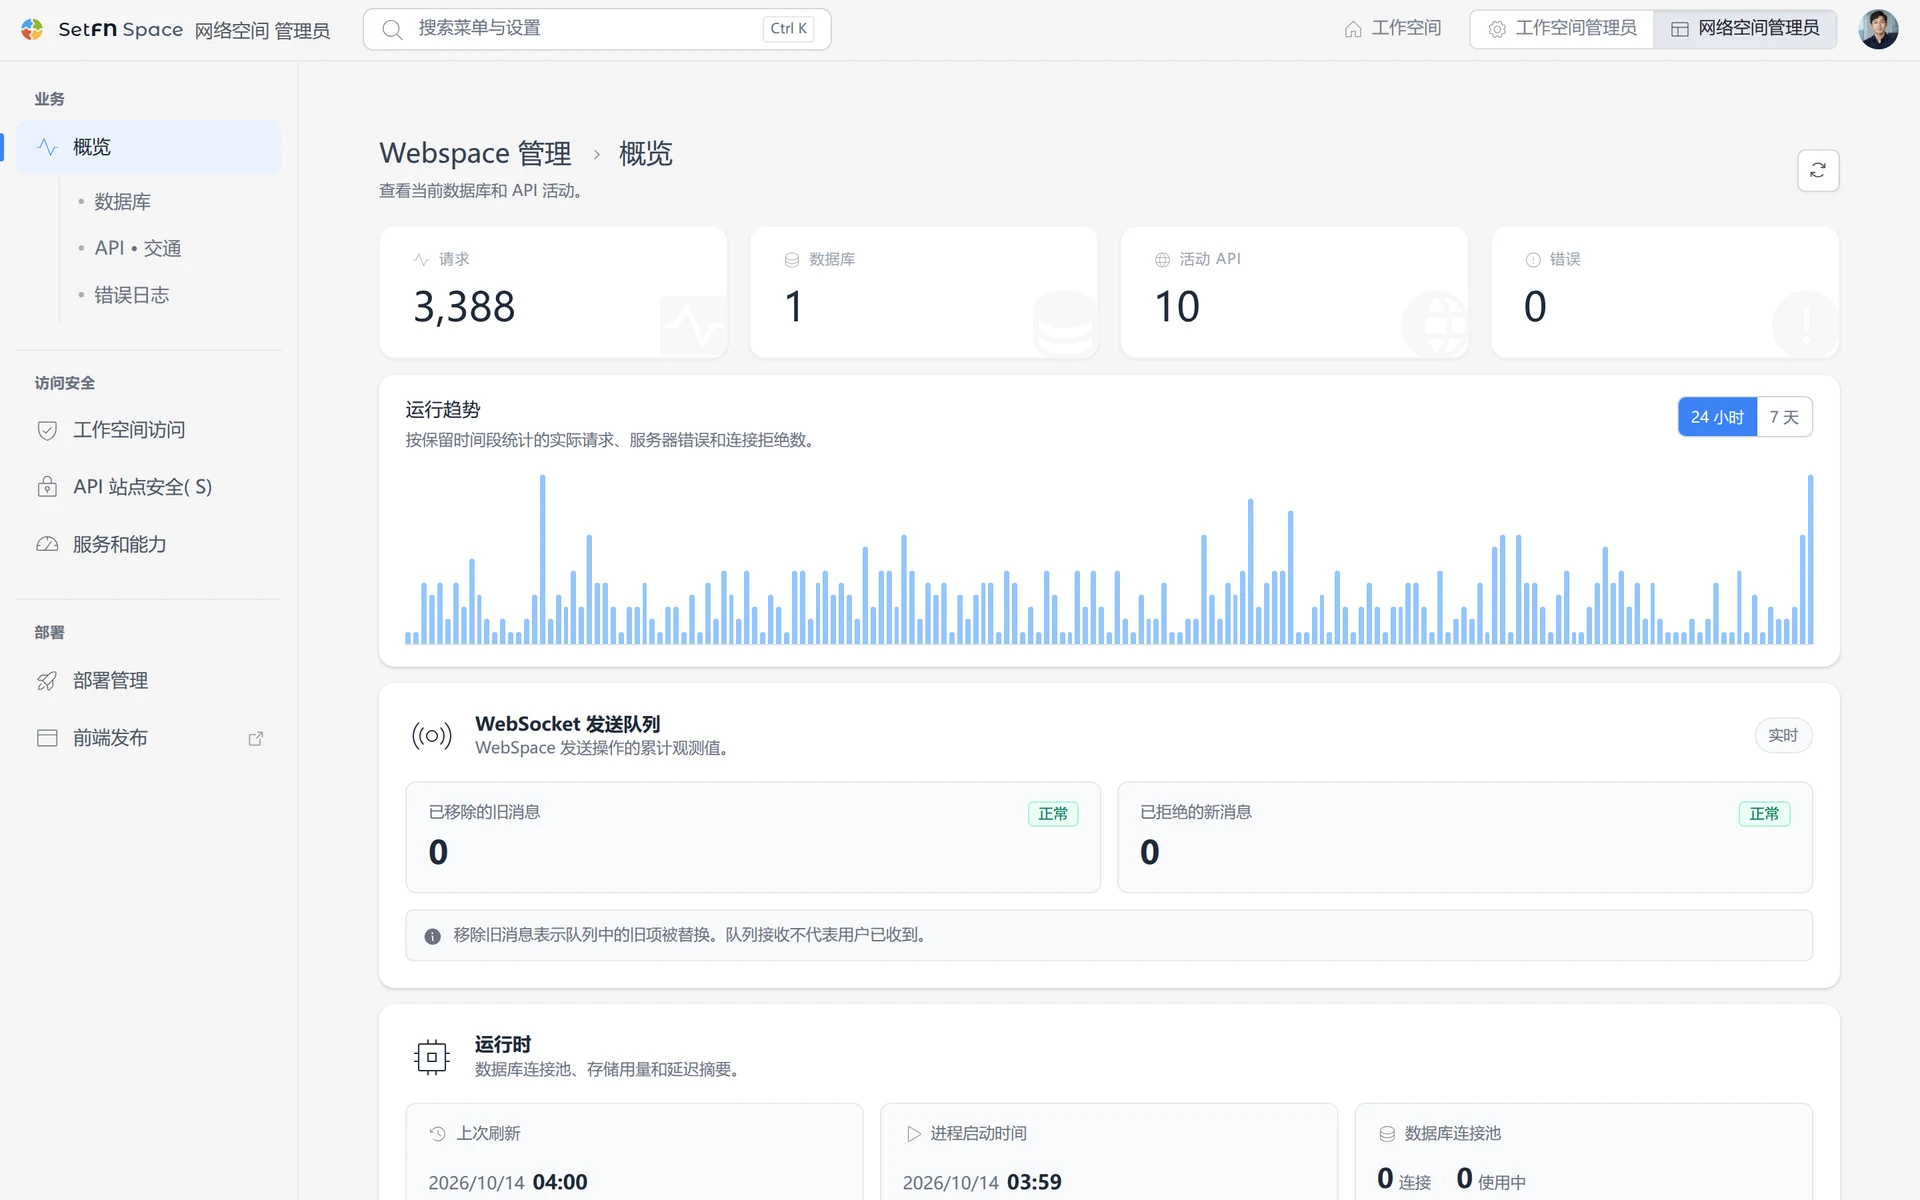Screen dimensions: 1920x1200
Task: Open the 错误 stat card
Action: pyautogui.click(x=1665, y=292)
